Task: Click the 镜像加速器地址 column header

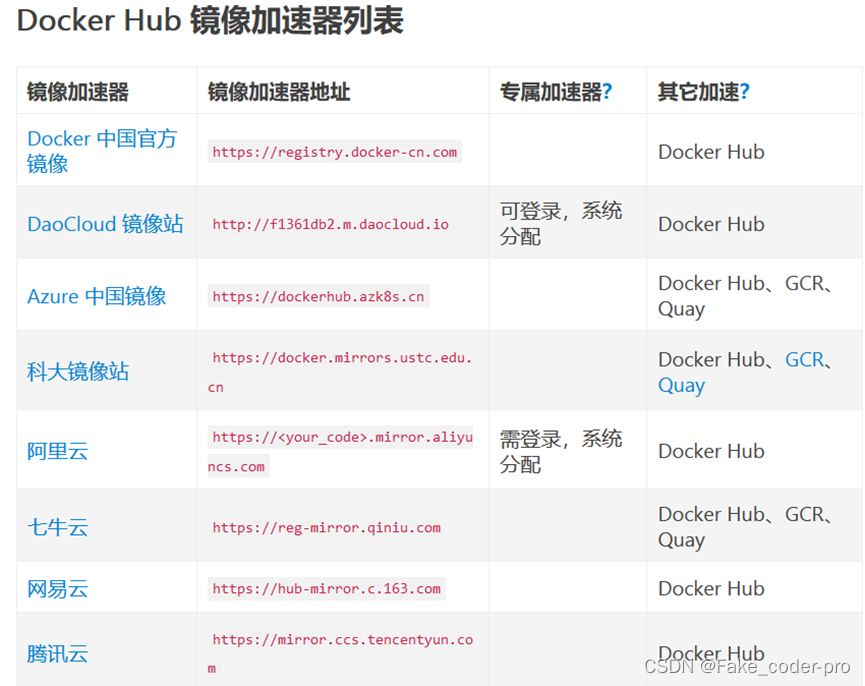Action: tap(279, 92)
